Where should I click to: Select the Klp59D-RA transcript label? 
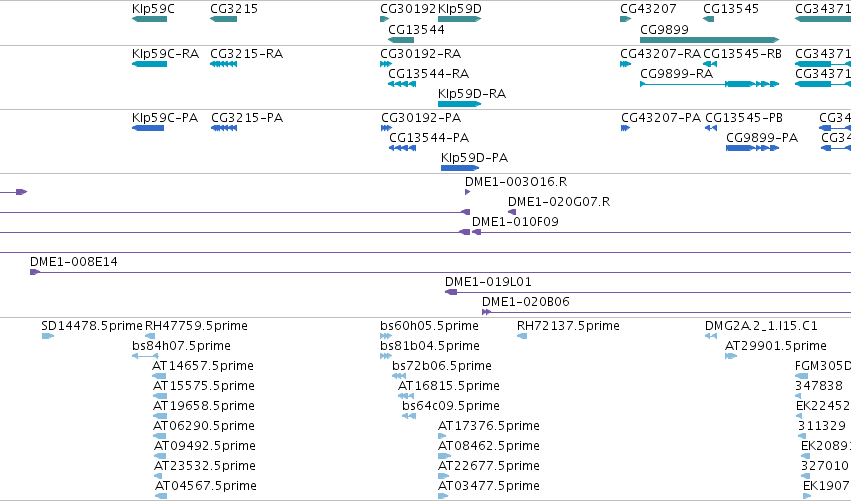pyautogui.click(x=472, y=94)
